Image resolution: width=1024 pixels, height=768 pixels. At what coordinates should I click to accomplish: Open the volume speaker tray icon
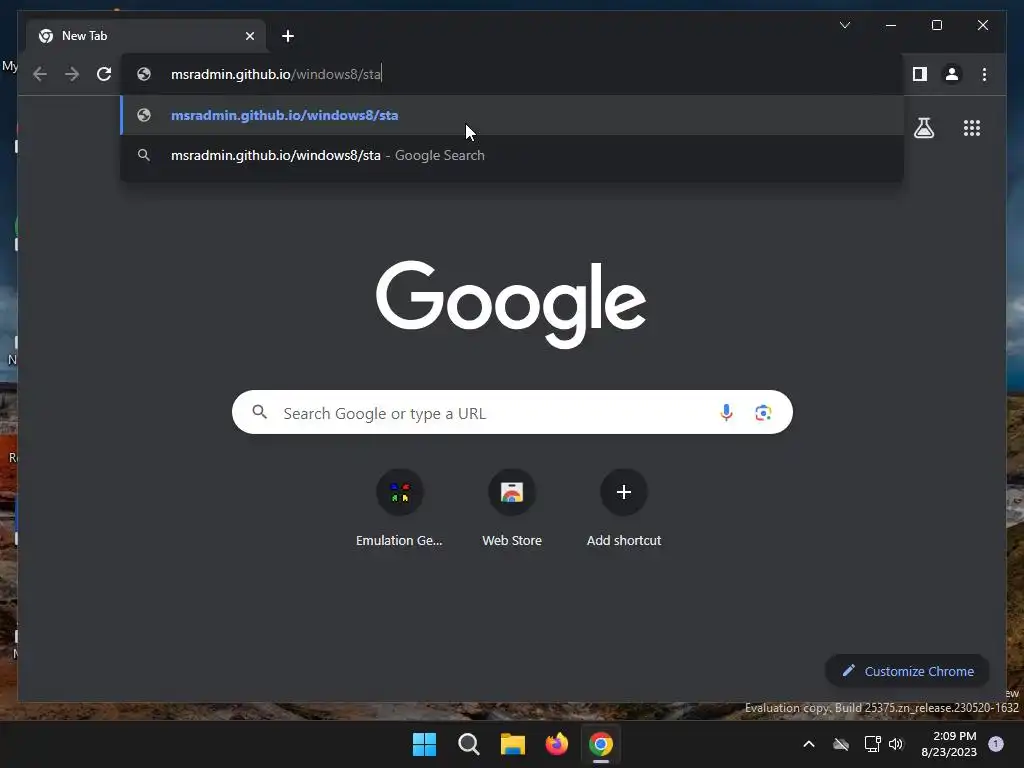pyautogui.click(x=895, y=744)
